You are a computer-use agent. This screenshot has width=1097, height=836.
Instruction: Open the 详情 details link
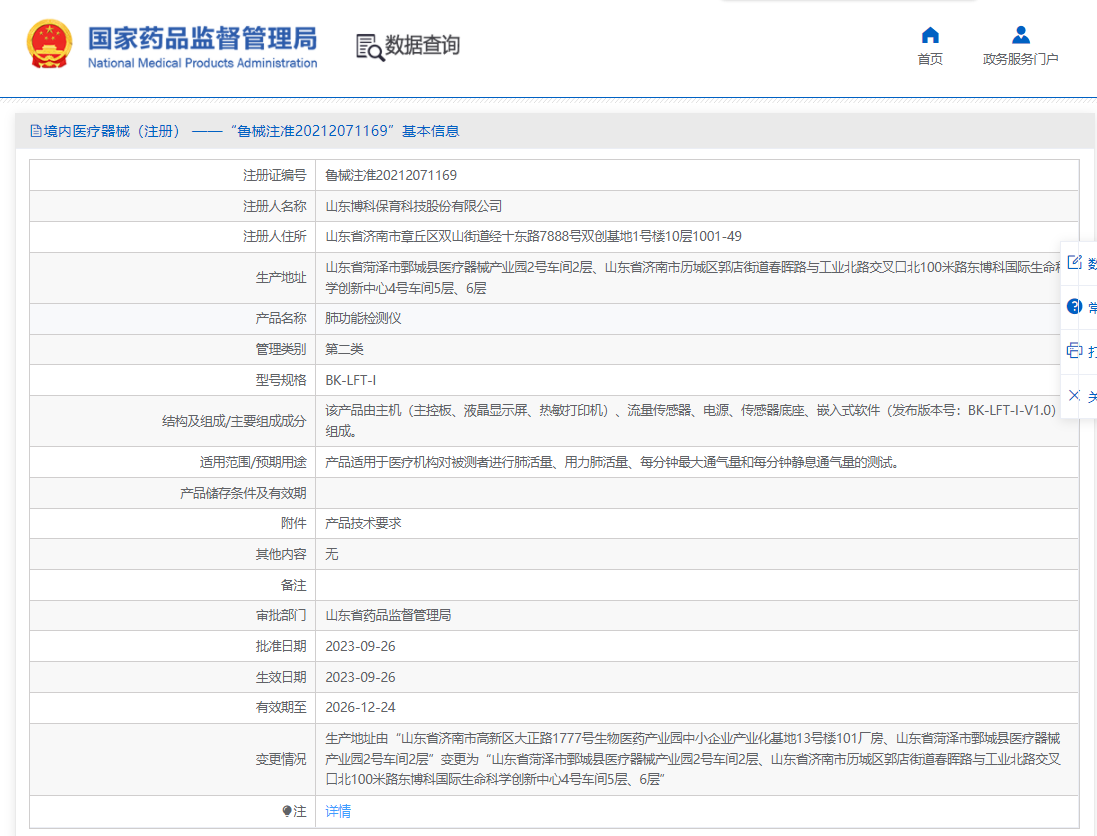338,811
